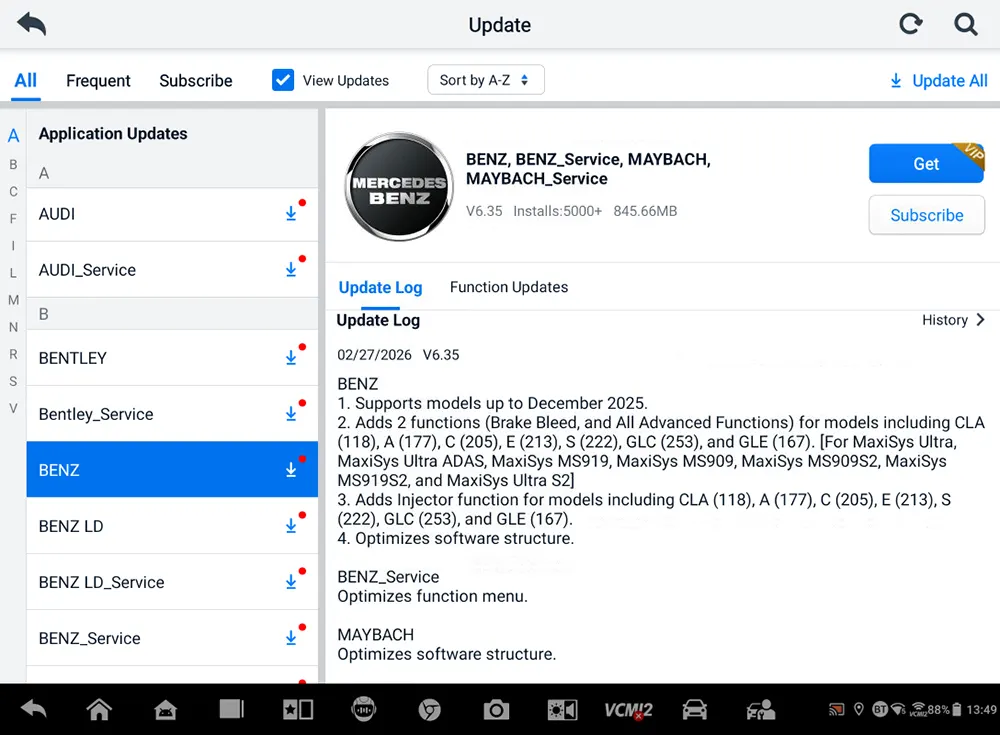Screen dimensions: 1000x735
Task: Go to Android home screen
Action: point(99,709)
